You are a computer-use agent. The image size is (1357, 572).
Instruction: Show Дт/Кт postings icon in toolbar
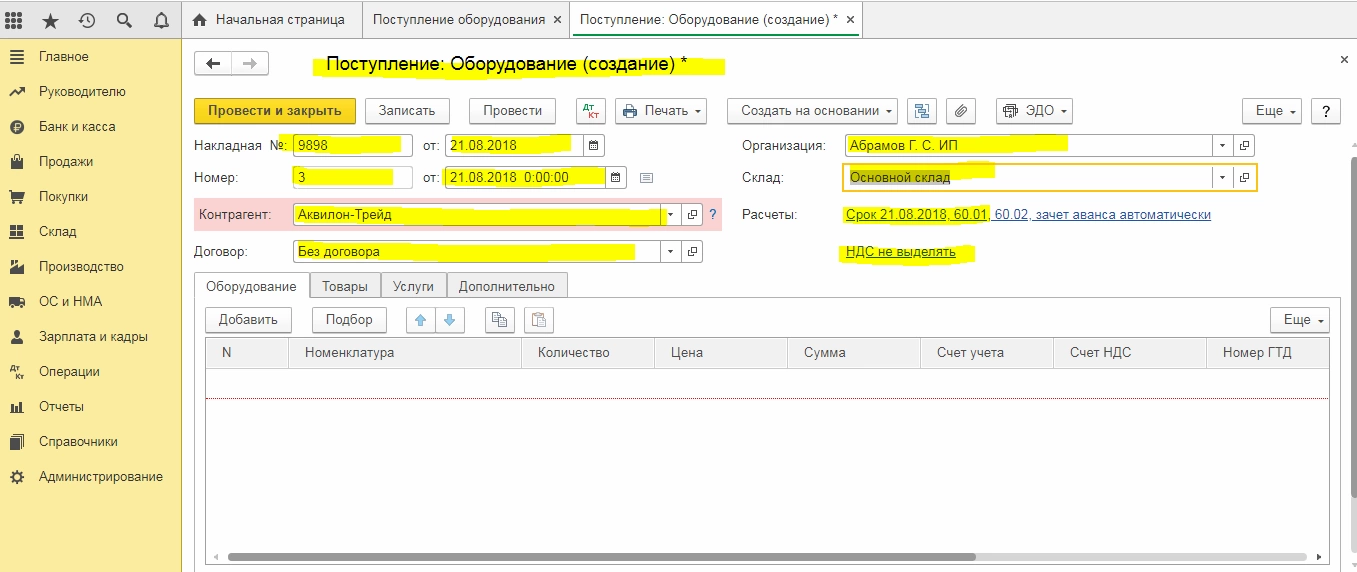point(591,110)
